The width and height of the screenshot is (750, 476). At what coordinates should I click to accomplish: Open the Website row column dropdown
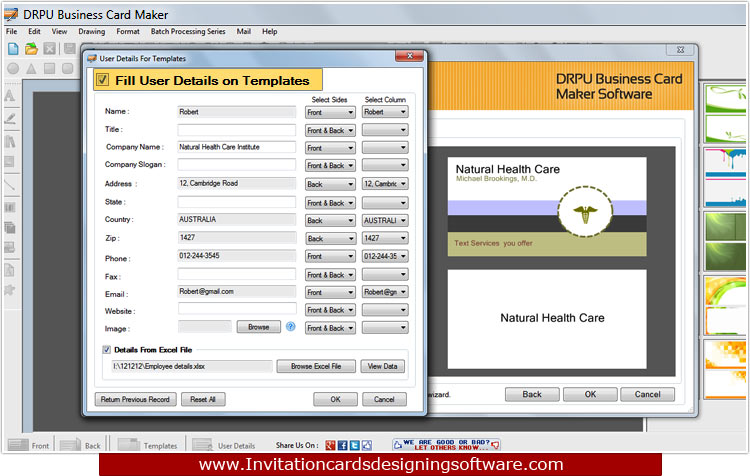click(385, 310)
